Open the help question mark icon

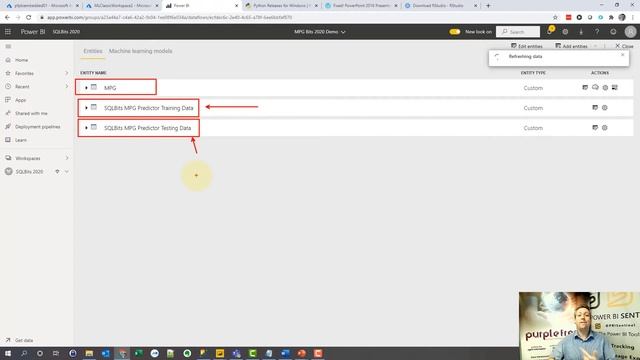(597, 32)
